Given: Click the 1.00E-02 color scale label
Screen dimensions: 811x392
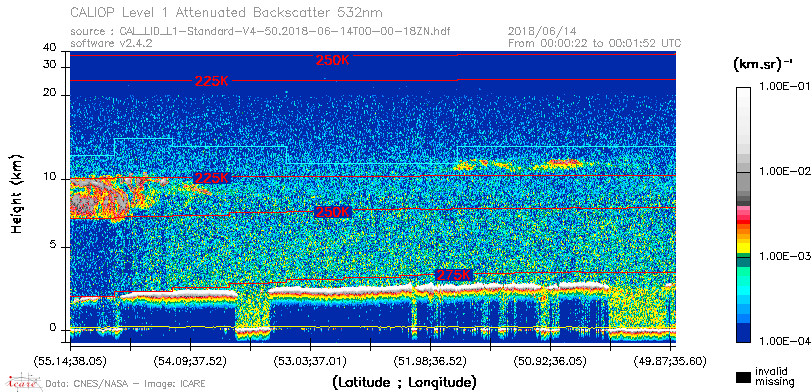Looking at the screenshot, I should [x=782, y=172].
